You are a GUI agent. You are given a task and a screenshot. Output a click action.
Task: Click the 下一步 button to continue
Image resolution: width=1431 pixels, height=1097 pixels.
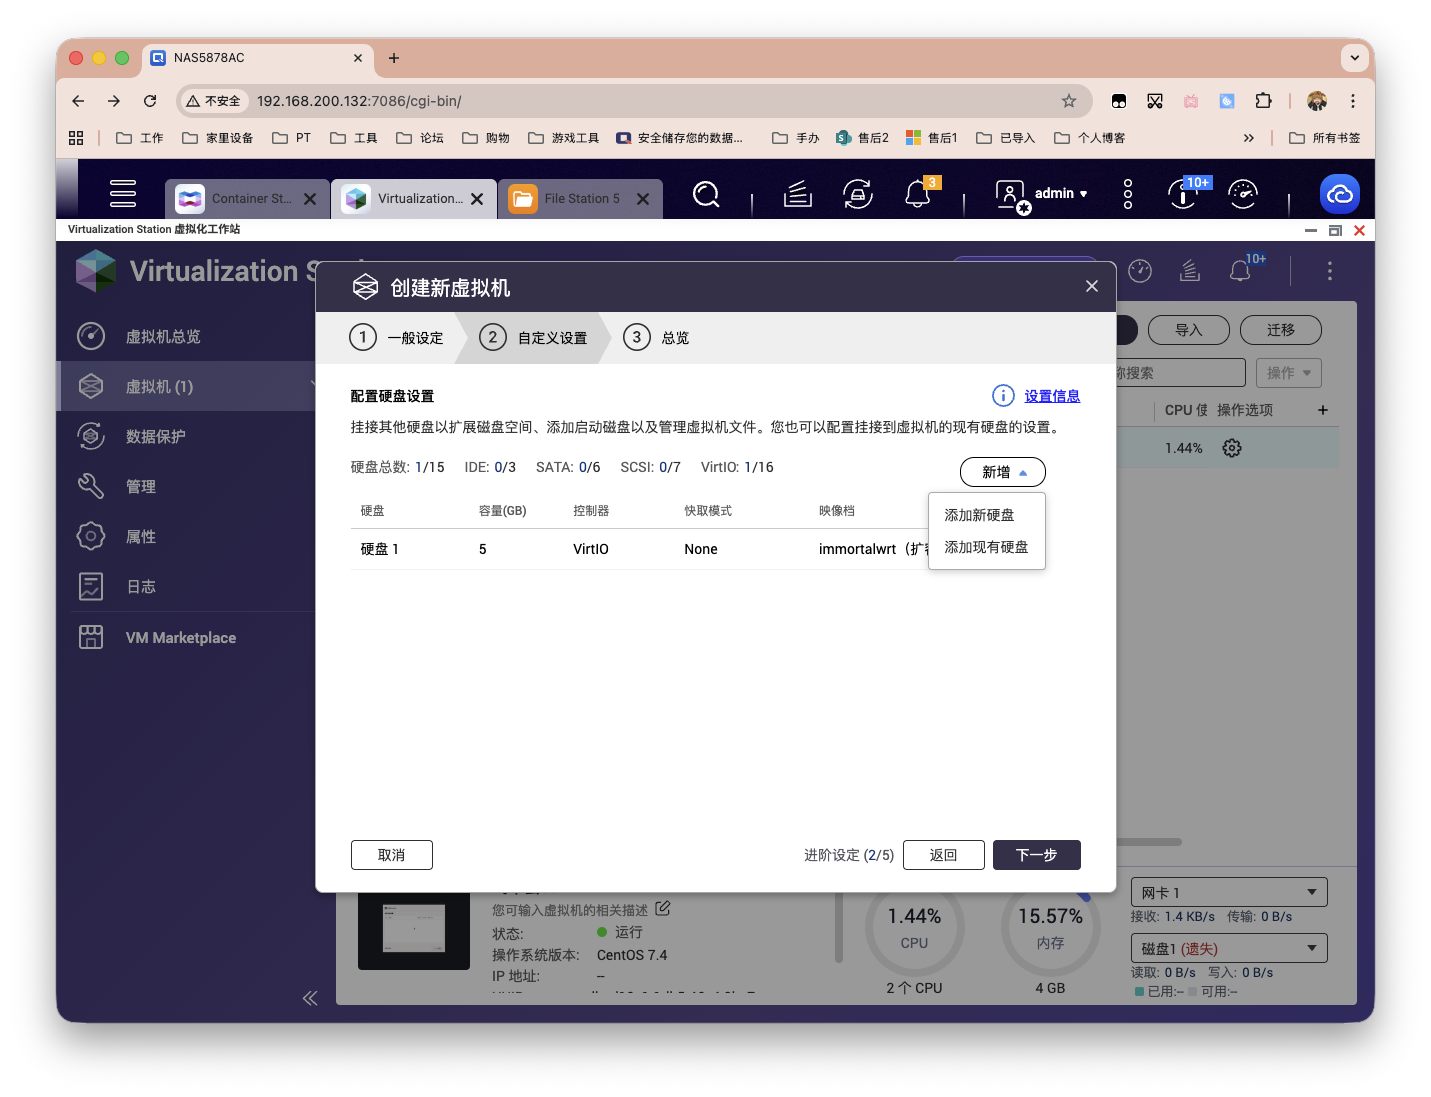[1036, 855]
